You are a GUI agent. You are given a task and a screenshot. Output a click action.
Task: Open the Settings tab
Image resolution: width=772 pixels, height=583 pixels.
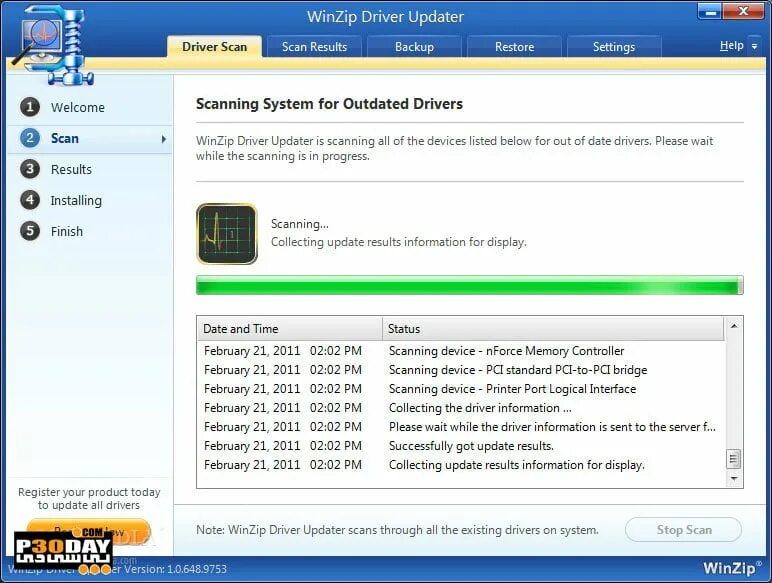click(x=613, y=47)
